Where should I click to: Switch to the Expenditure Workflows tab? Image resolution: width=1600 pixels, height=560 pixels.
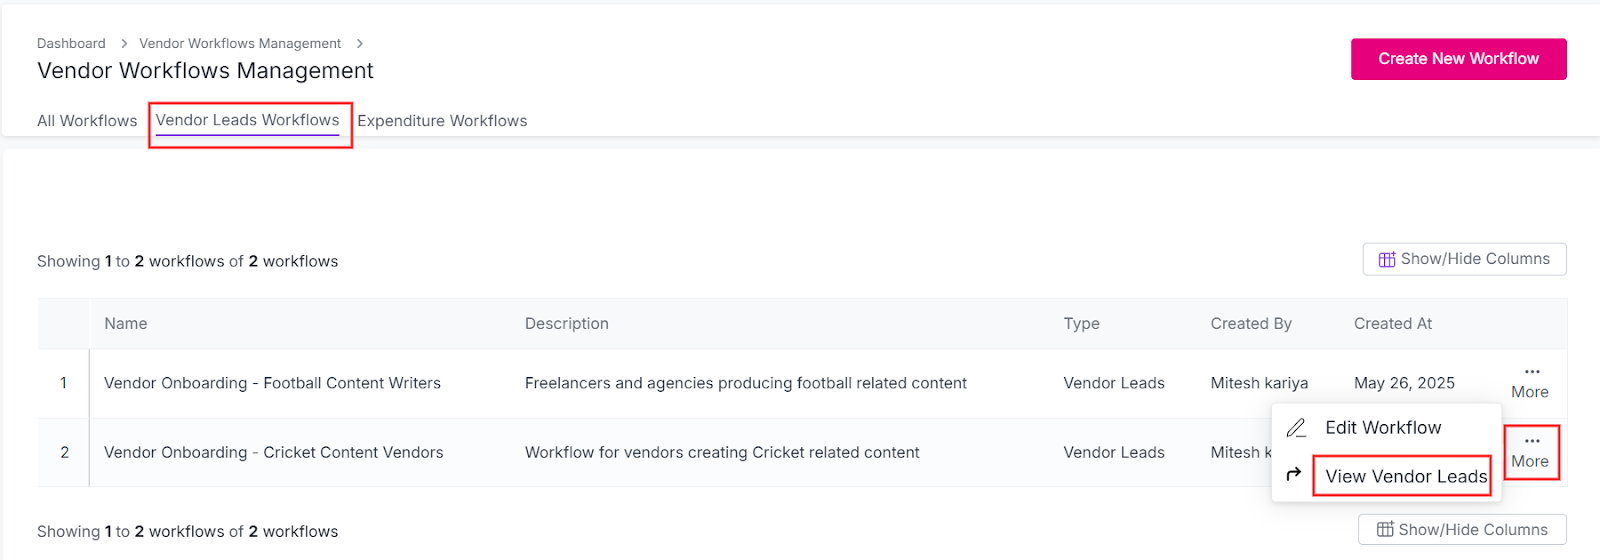[442, 121]
